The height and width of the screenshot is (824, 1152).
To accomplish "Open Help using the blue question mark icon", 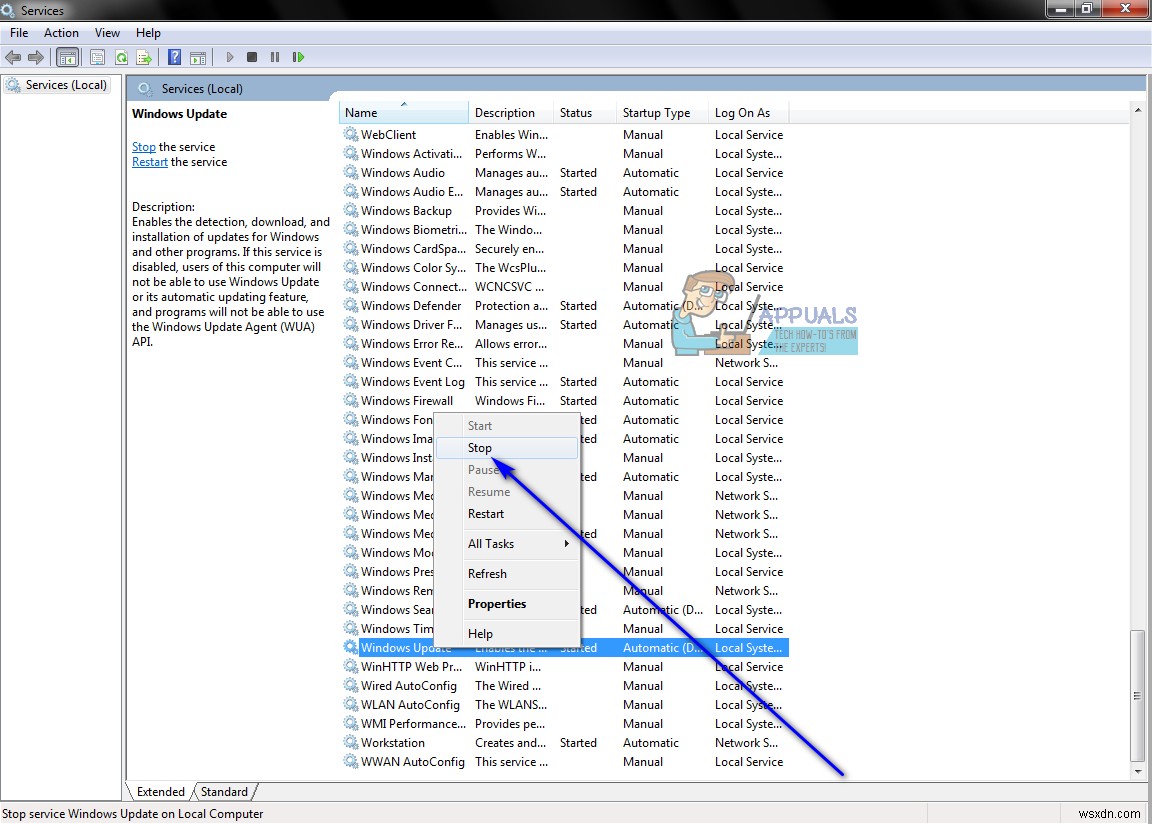I will [173, 57].
